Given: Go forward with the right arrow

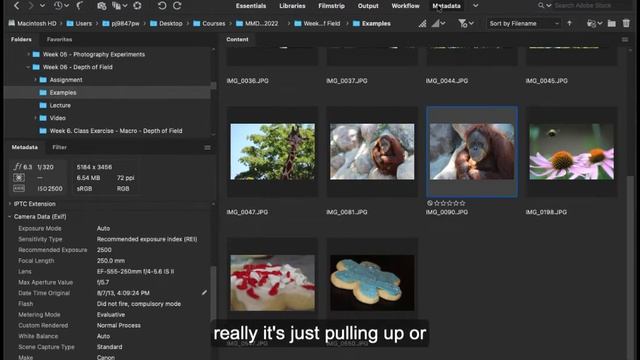Looking at the screenshot, I should 31,6.
